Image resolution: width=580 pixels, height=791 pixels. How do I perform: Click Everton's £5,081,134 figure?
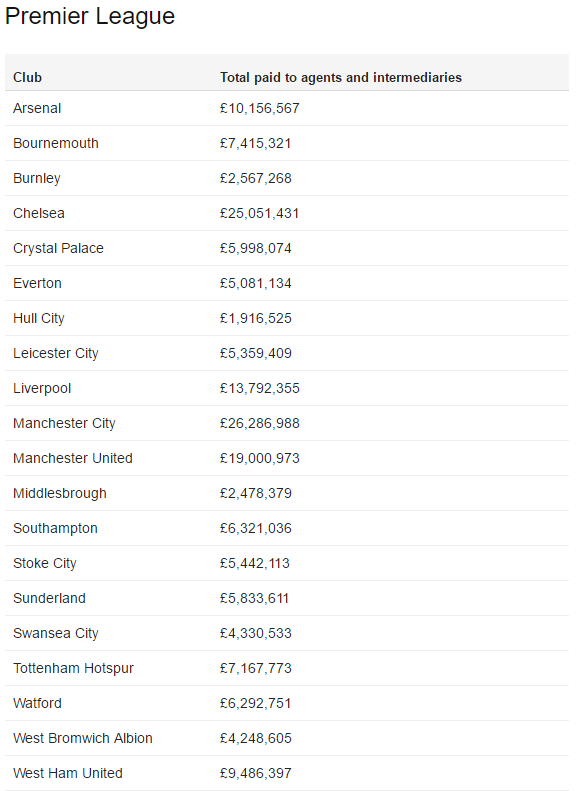pos(255,284)
